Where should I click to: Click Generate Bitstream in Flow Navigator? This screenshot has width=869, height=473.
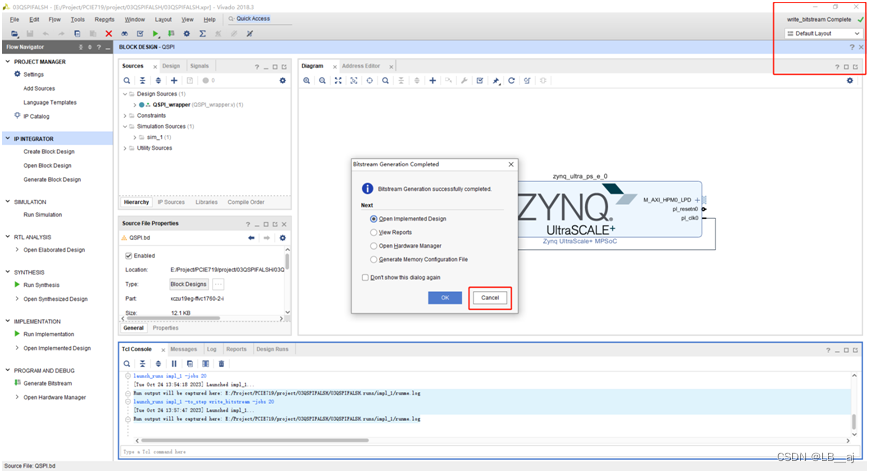pos(48,383)
